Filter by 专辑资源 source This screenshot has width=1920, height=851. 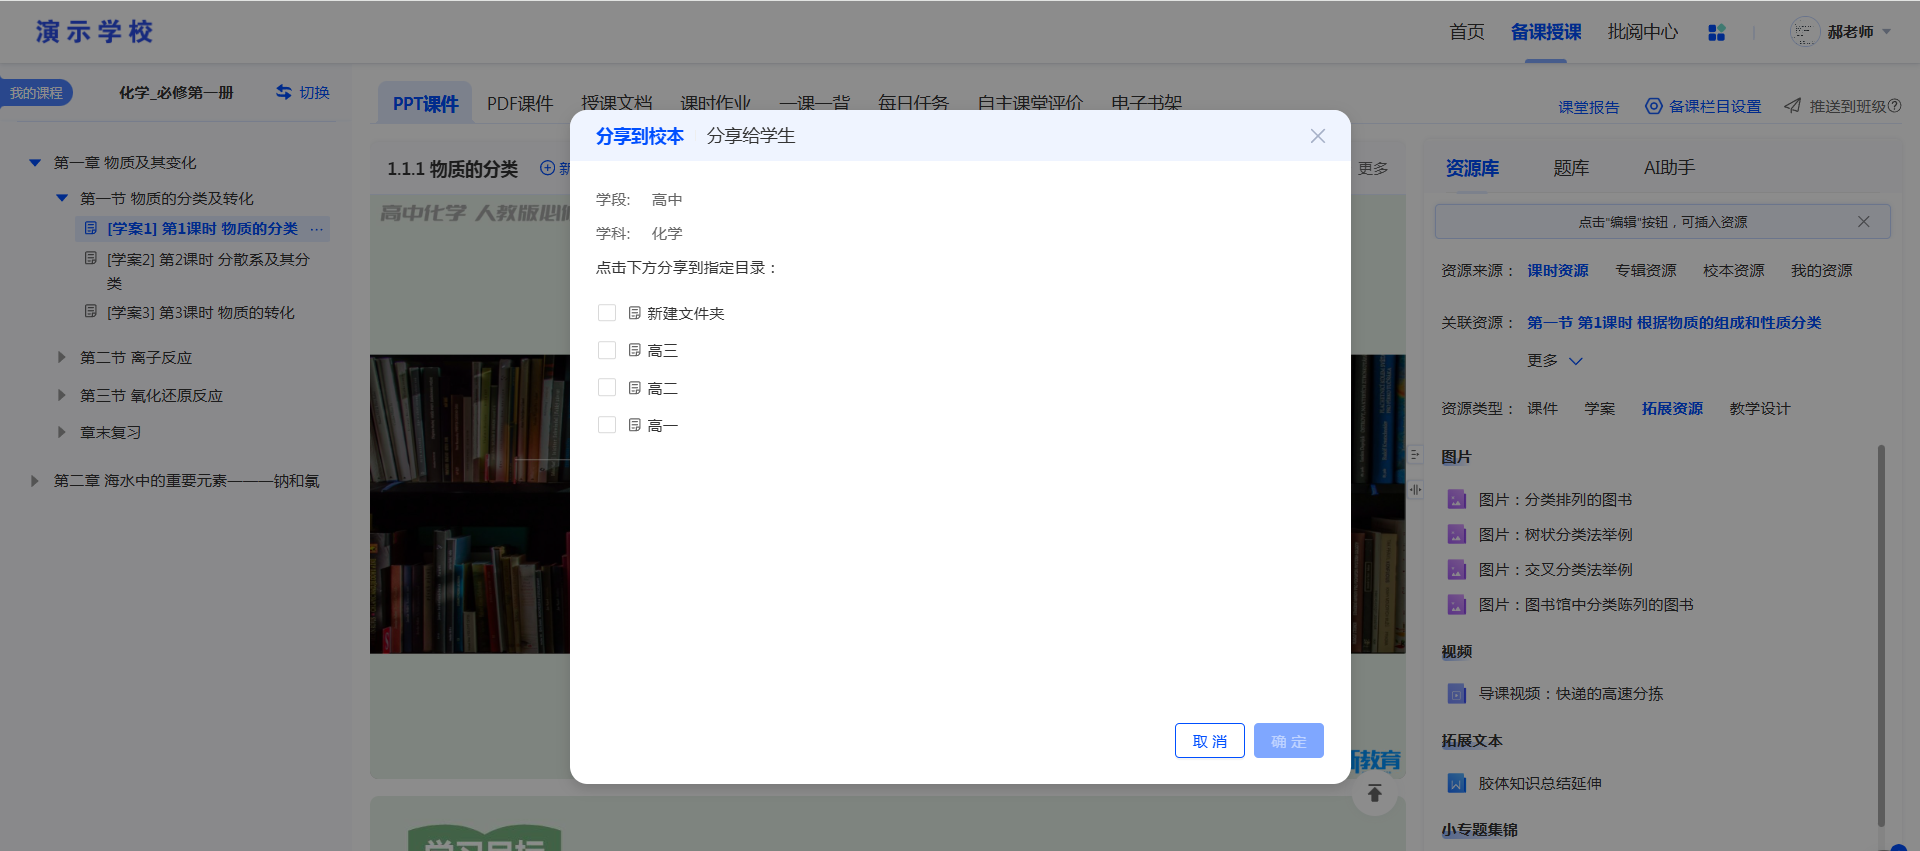1646,271
